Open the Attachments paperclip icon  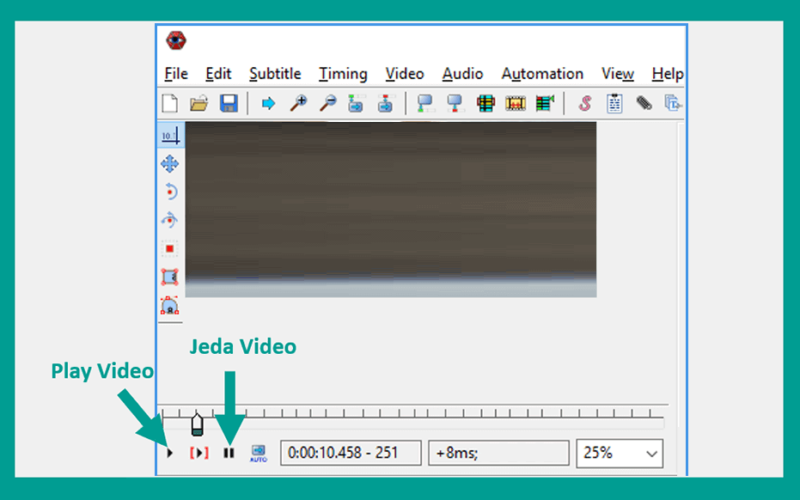point(644,104)
